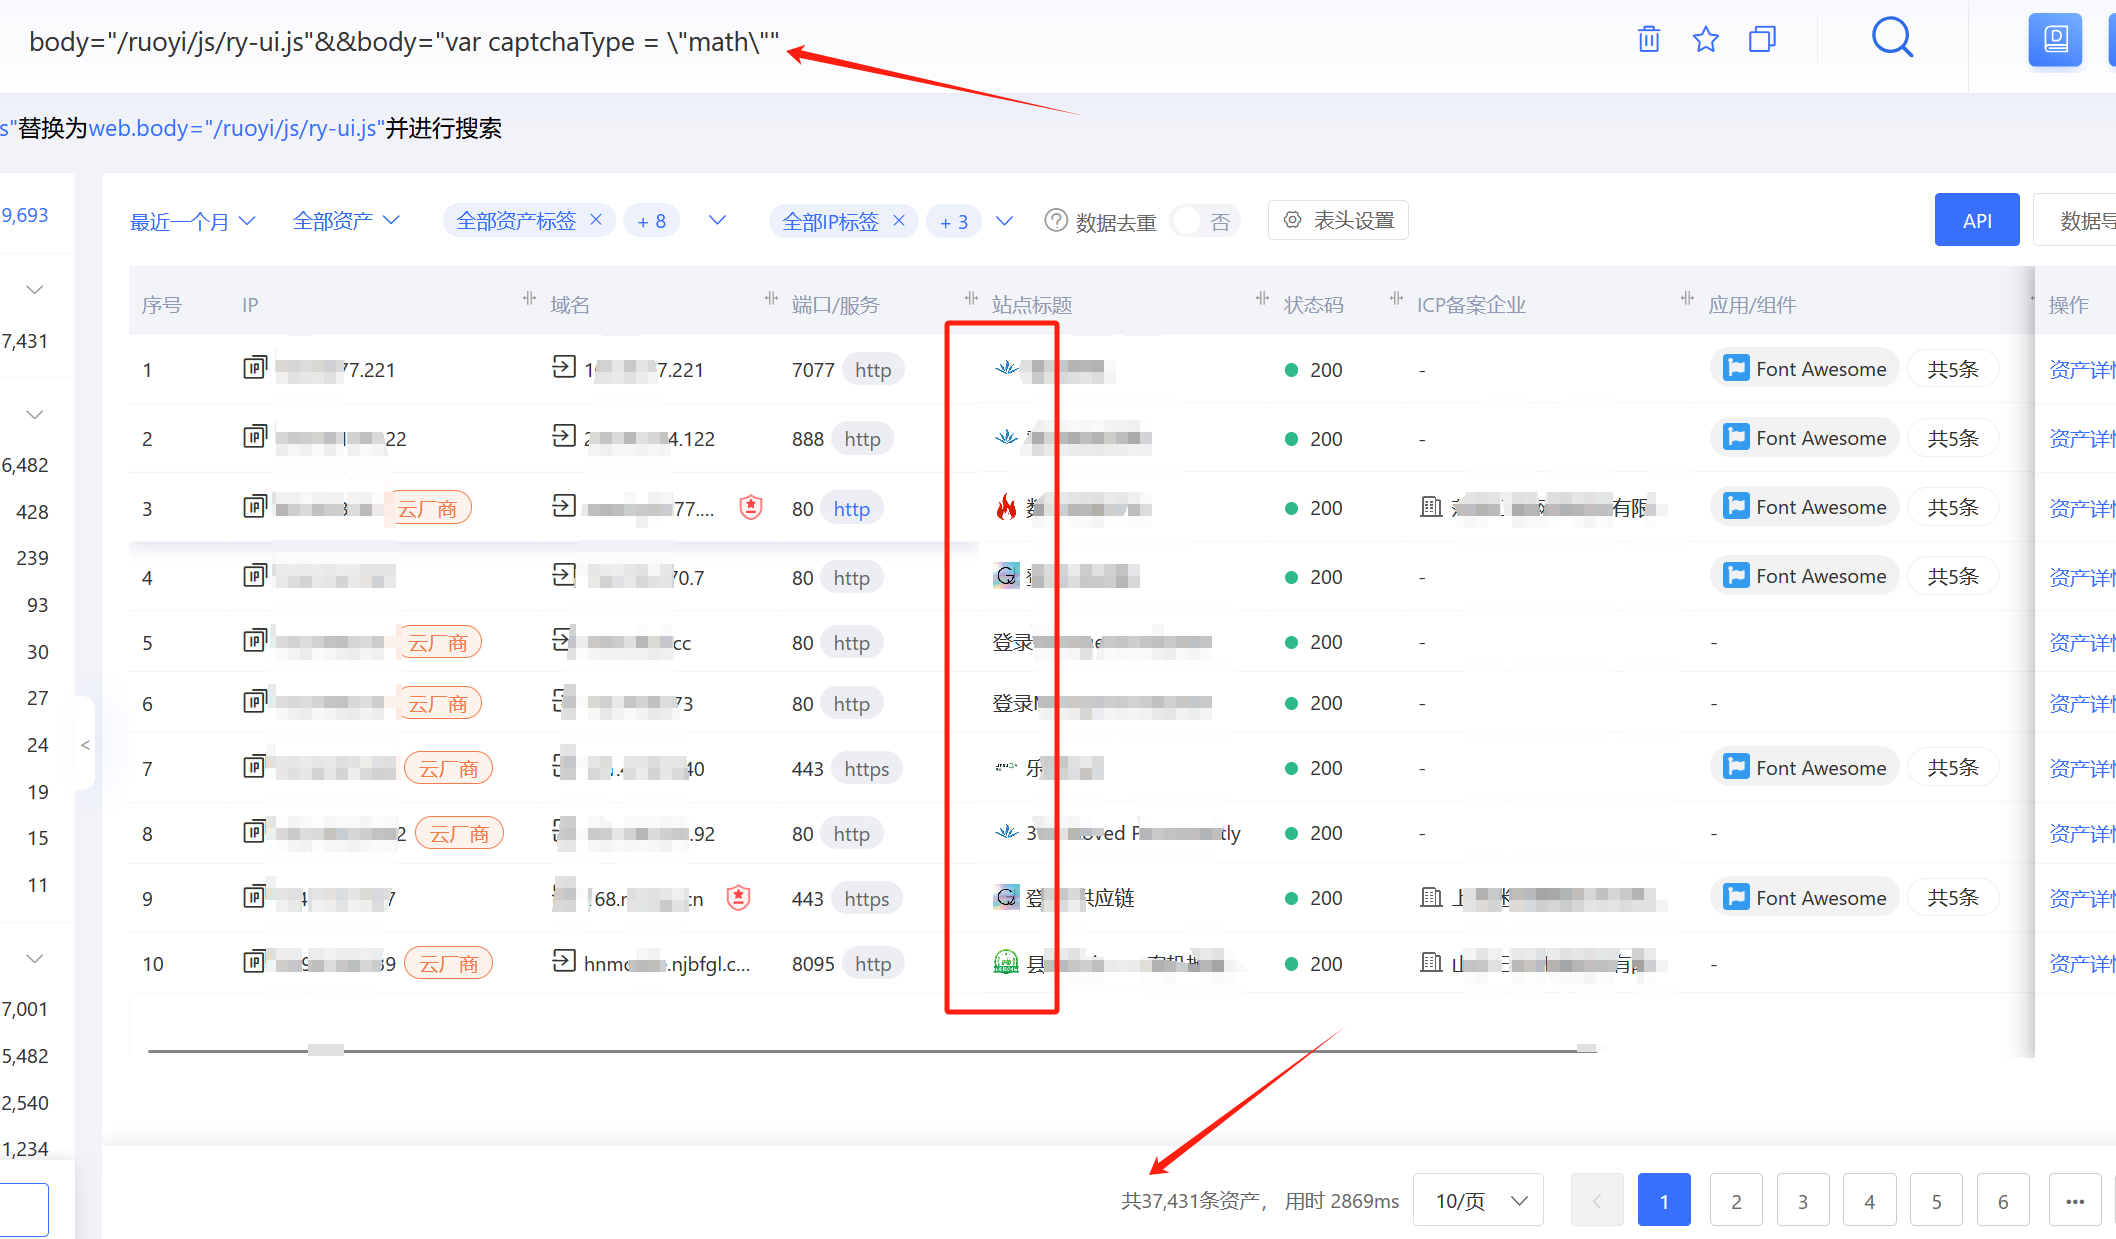Click the red shield icon in row 3

pos(751,508)
